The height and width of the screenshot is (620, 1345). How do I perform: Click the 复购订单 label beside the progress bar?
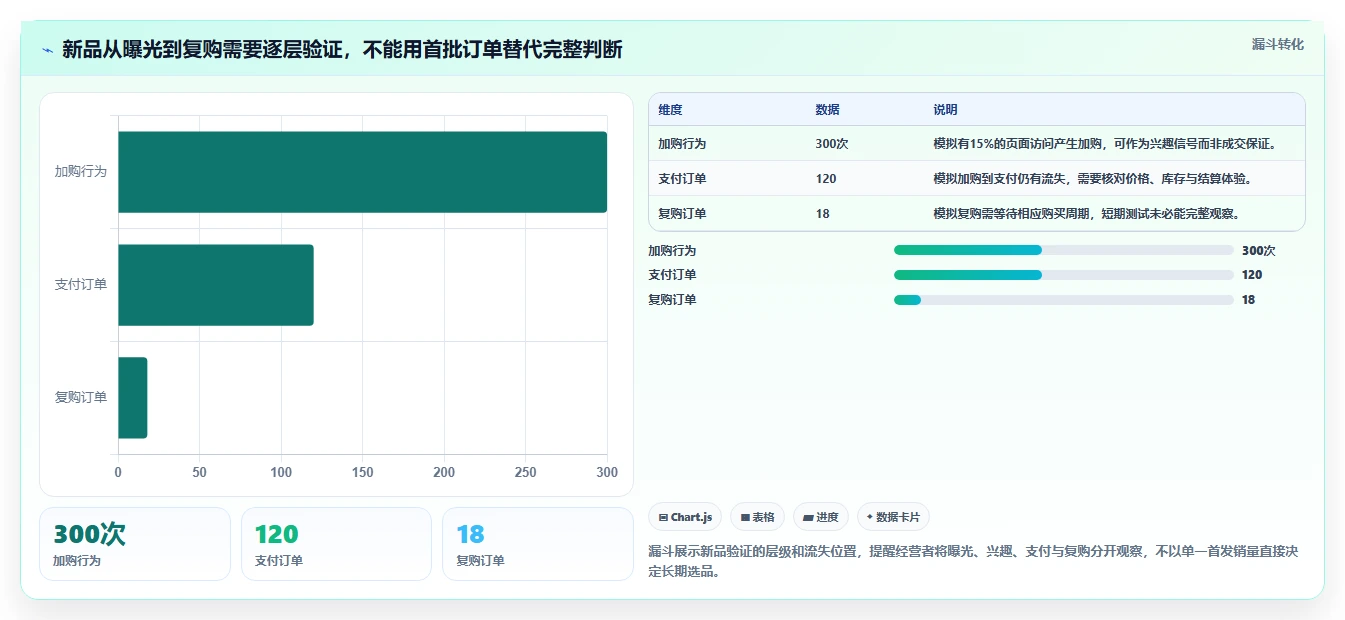click(672, 300)
